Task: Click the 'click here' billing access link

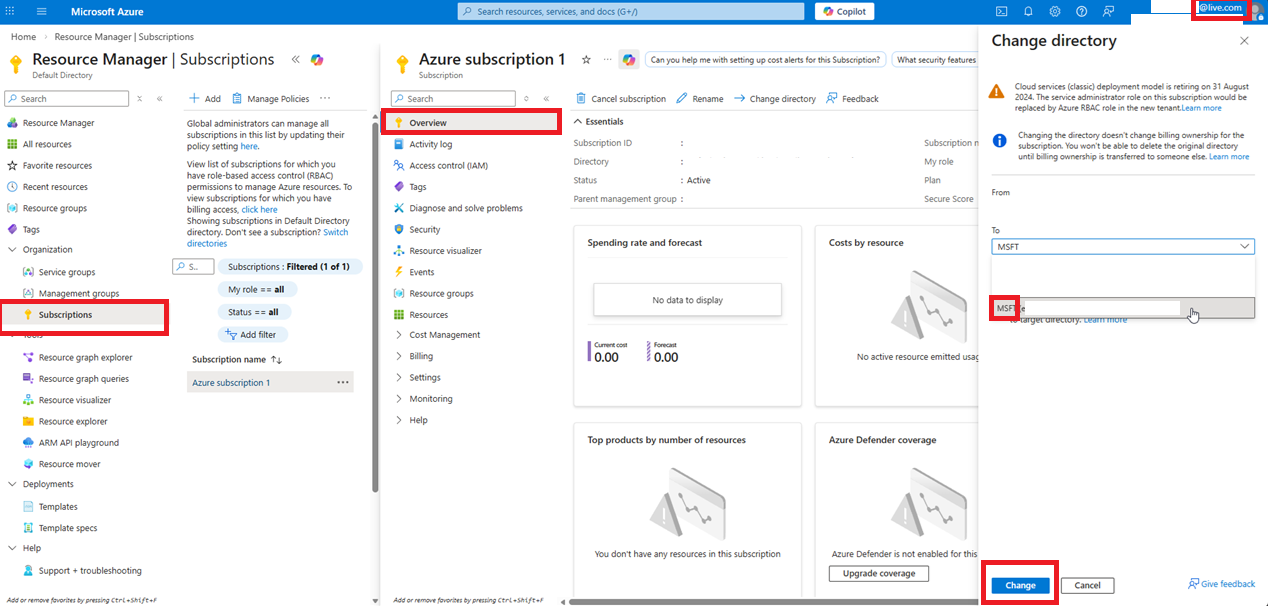Action: (259, 210)
